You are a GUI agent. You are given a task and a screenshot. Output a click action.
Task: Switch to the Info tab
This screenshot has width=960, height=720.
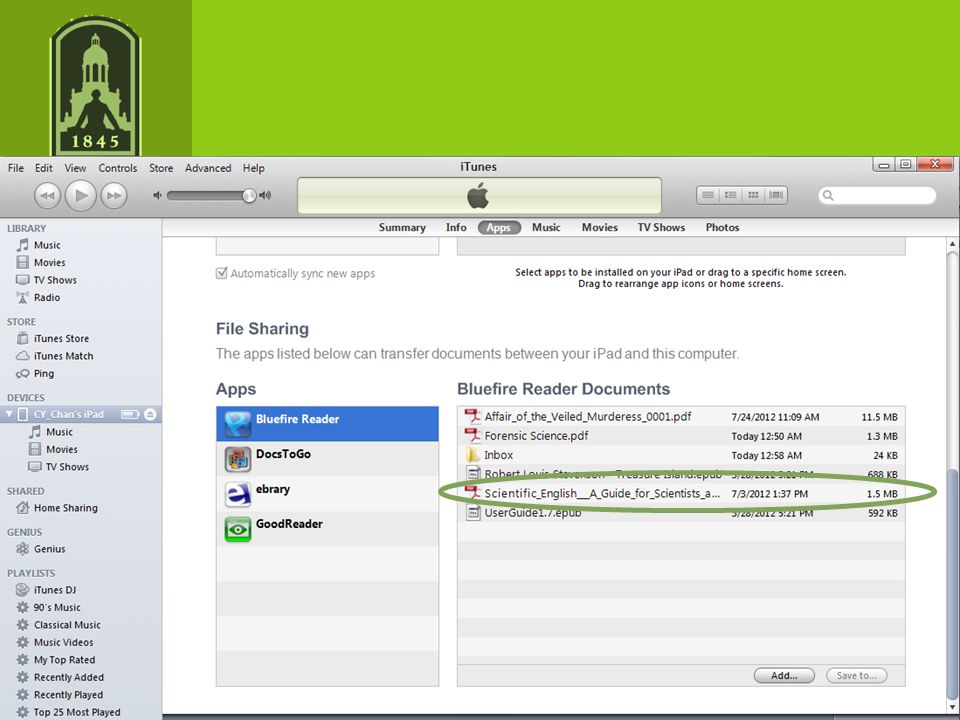pyautogui.click(x=456, y=227)
